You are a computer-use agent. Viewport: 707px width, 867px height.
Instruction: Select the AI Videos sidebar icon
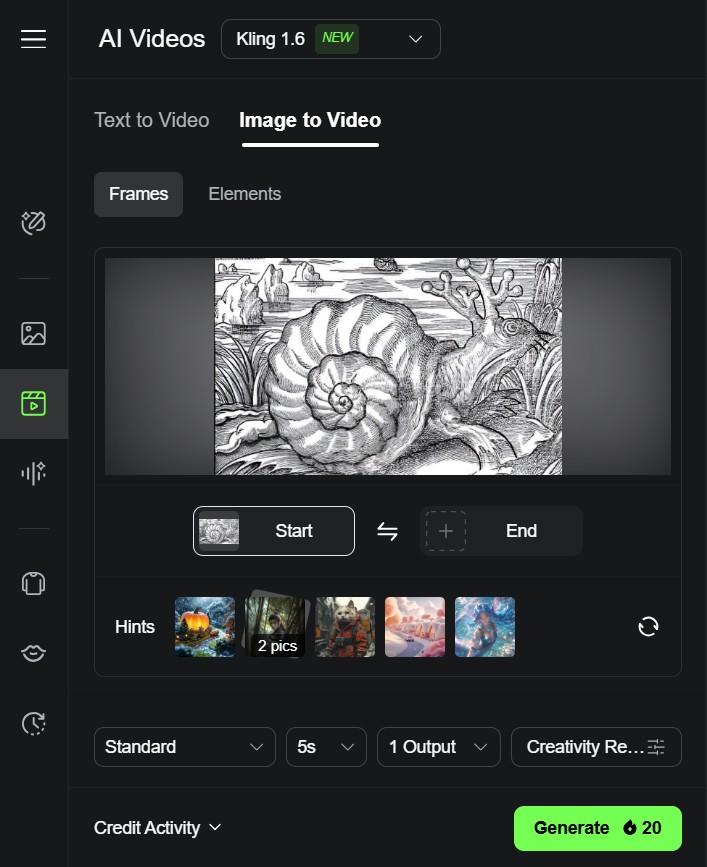[34, 404]
